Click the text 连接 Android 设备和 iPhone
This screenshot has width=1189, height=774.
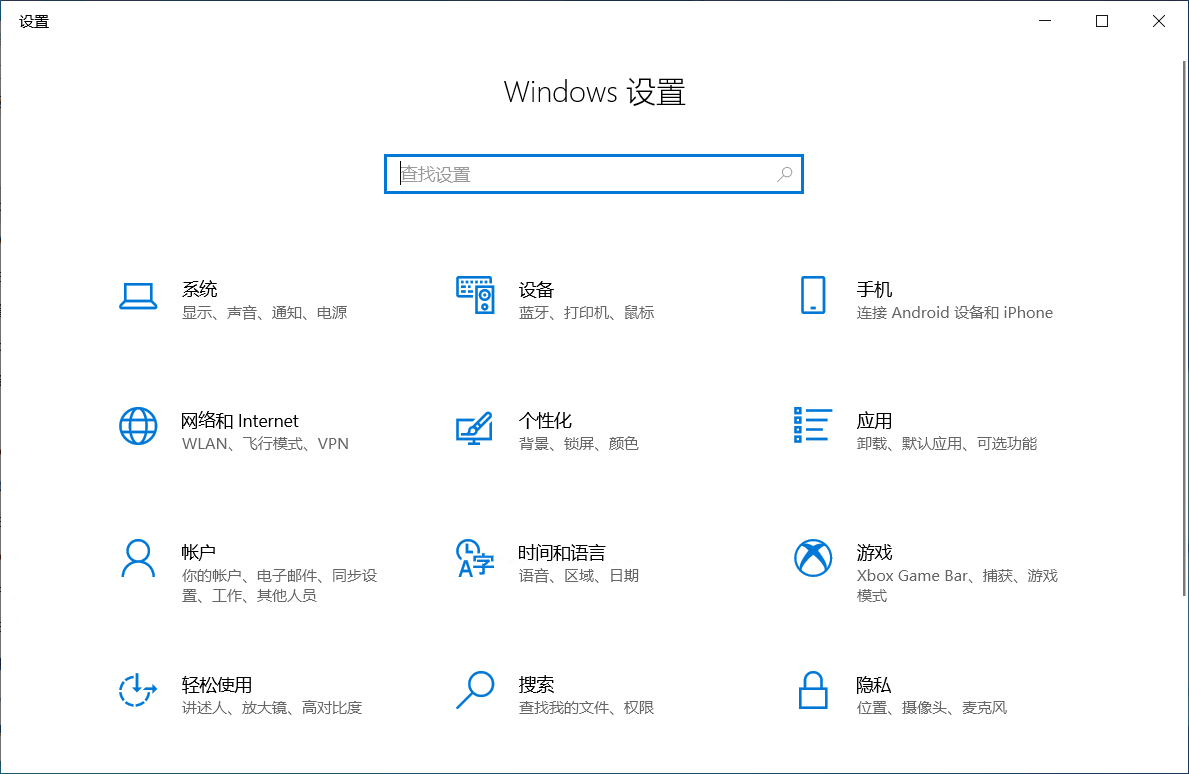pyautogui.click(x=955, y=312)
